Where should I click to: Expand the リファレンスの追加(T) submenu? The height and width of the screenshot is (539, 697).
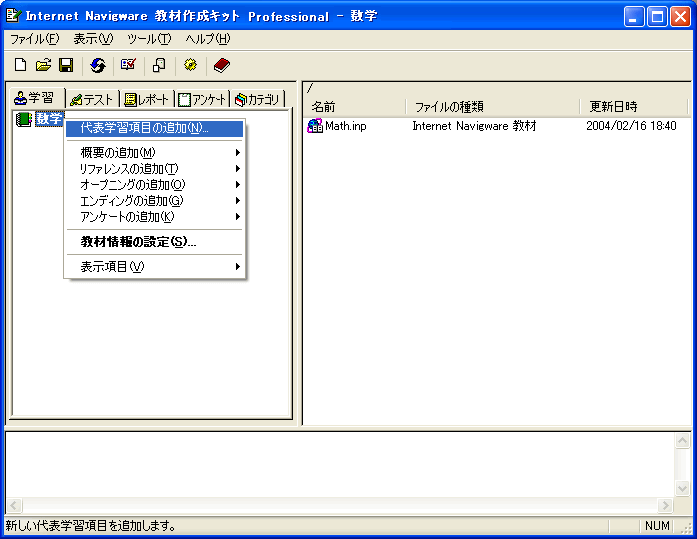(x=154, y=168)
